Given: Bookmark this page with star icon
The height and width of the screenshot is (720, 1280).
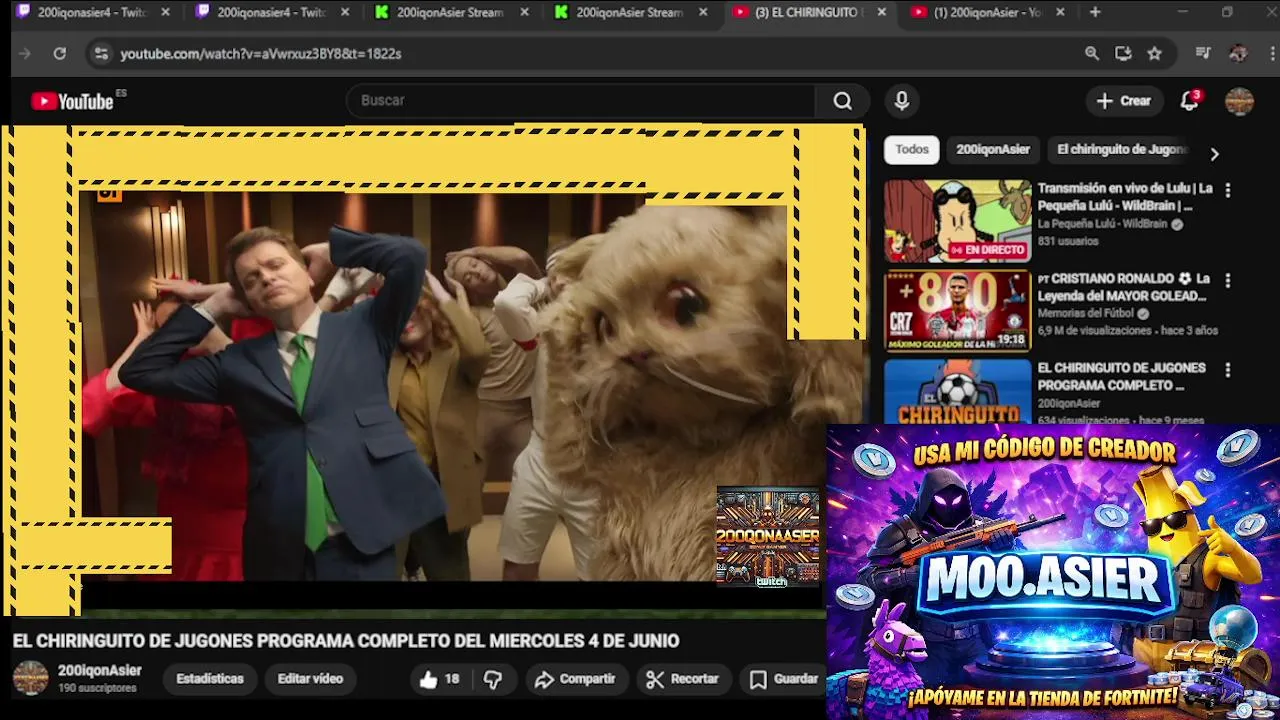Looking at the screenshot, I should pos(1155,54).
